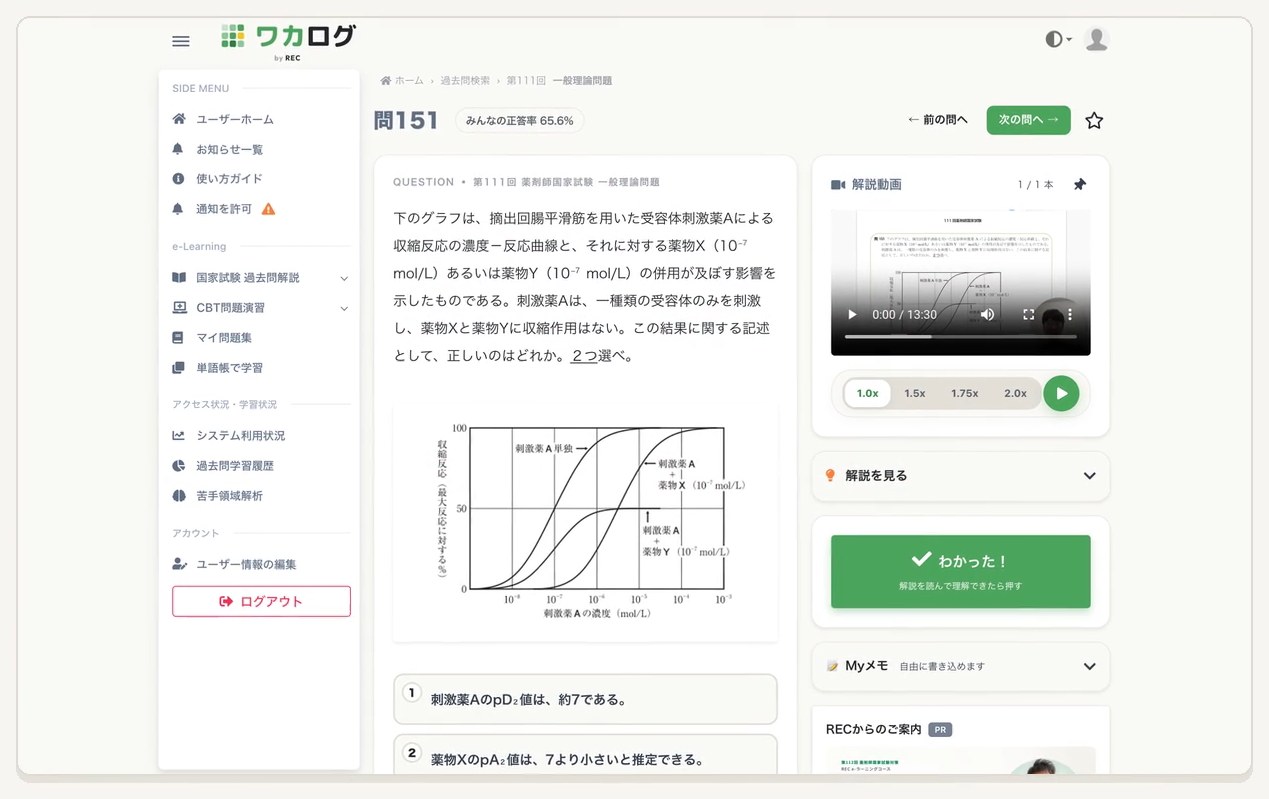This screenshot has width=1269, height=799.
Task: Open the theme contrast toggle dropdown
Action: point(1058,39)
